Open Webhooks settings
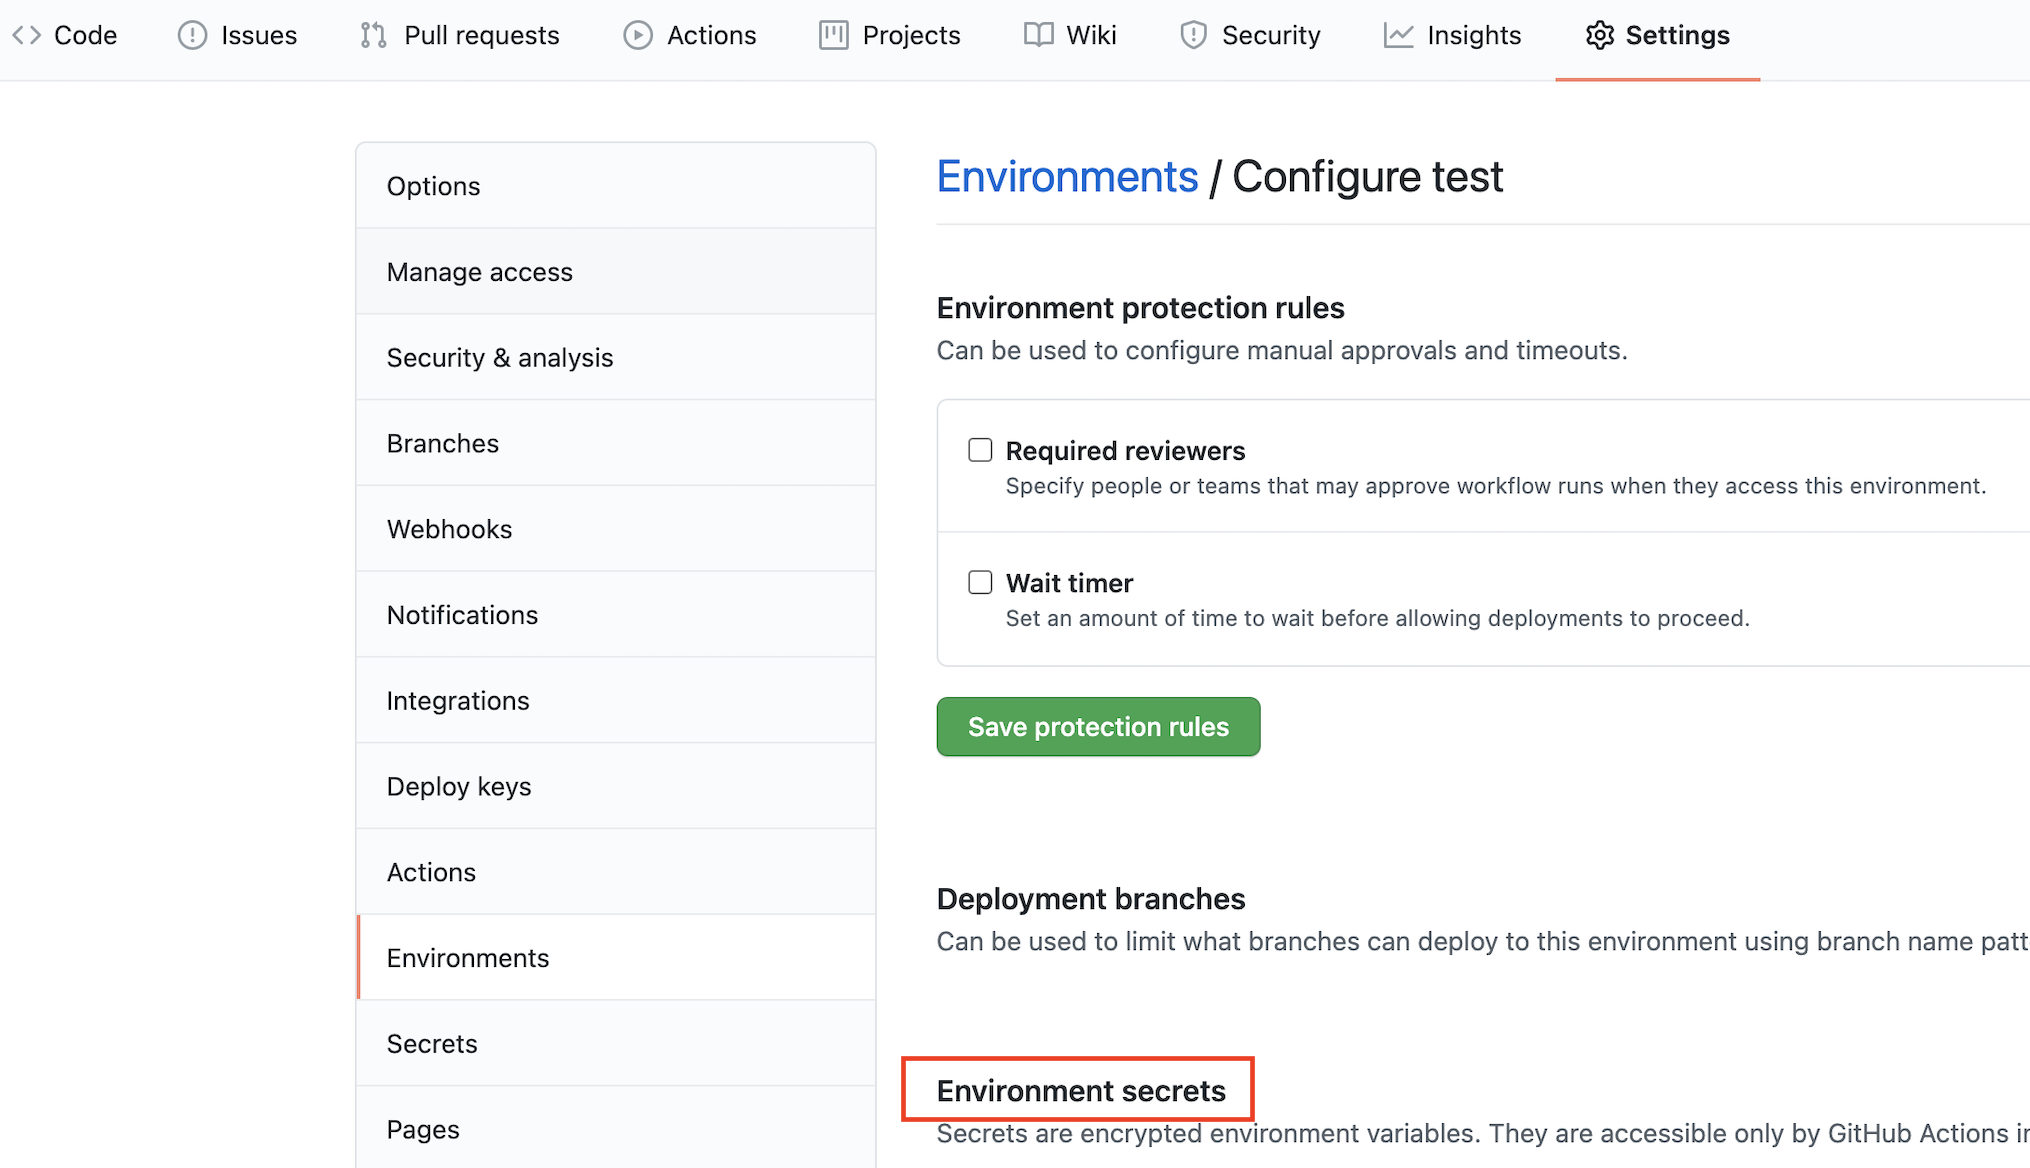The width and height of the screenshot is (2030, 1168). tap(616, 529)
